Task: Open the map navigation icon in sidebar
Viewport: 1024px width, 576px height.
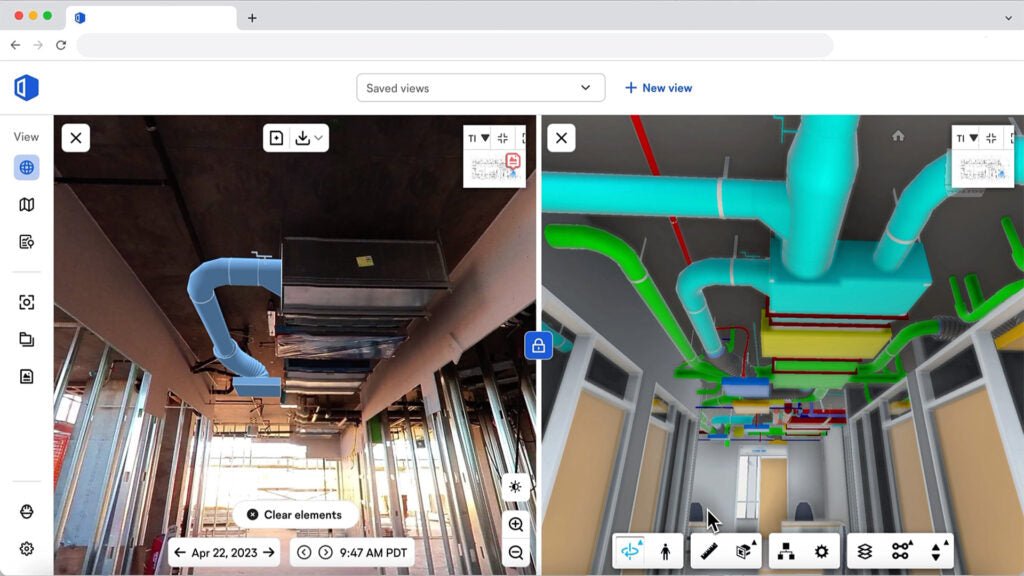Action: [26, 204]
